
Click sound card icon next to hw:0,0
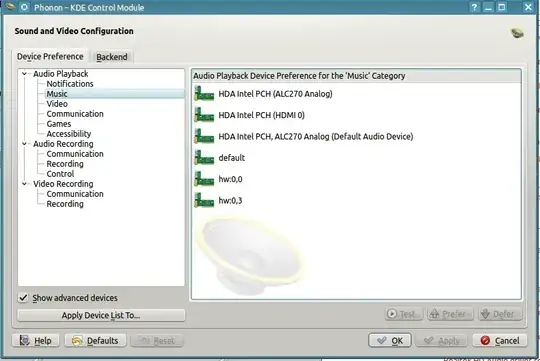[x=204, y=179]
